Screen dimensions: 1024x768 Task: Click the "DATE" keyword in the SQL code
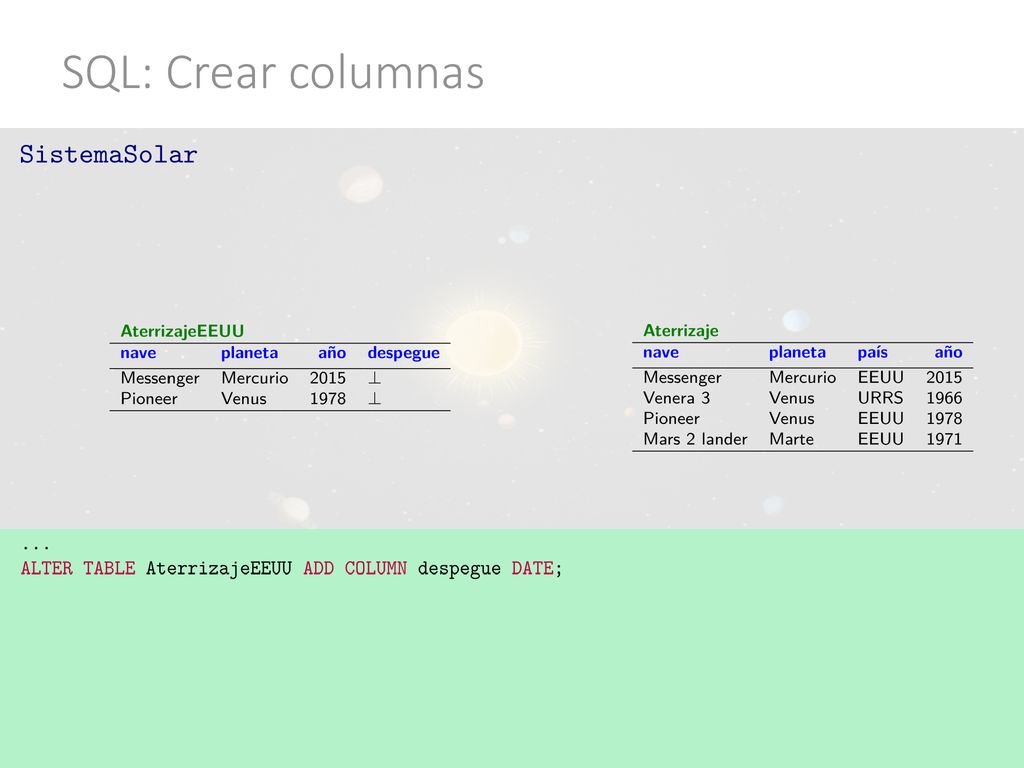coord(532,568)
